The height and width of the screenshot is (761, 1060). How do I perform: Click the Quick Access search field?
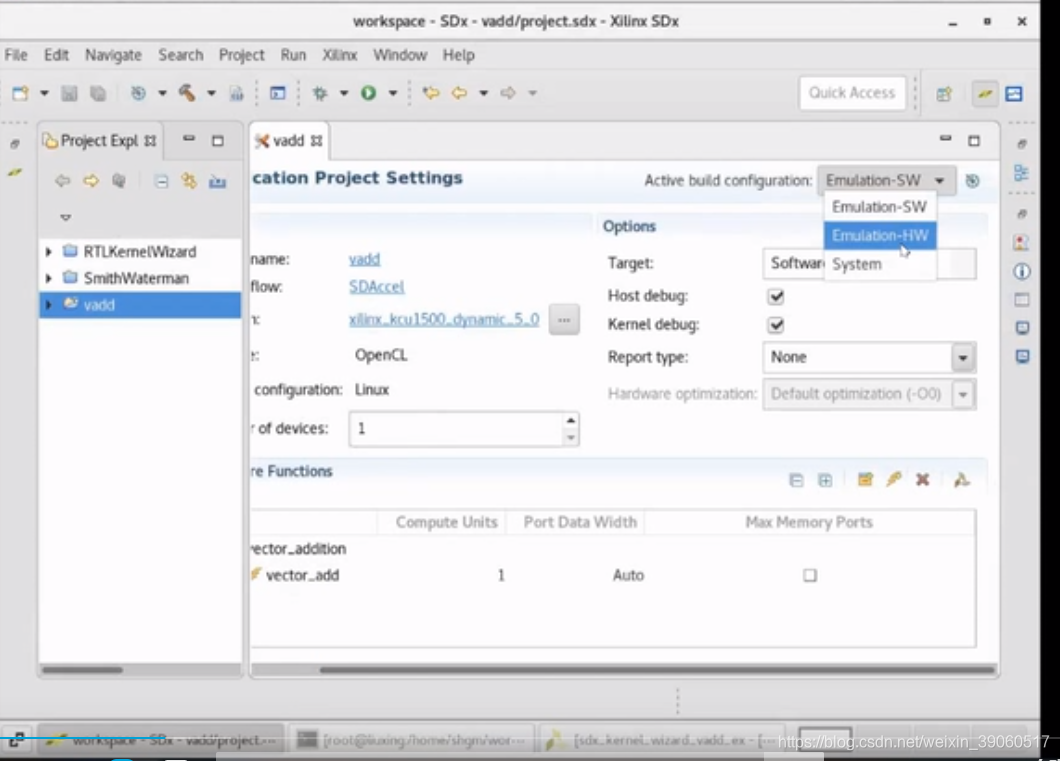pos(852,93)
